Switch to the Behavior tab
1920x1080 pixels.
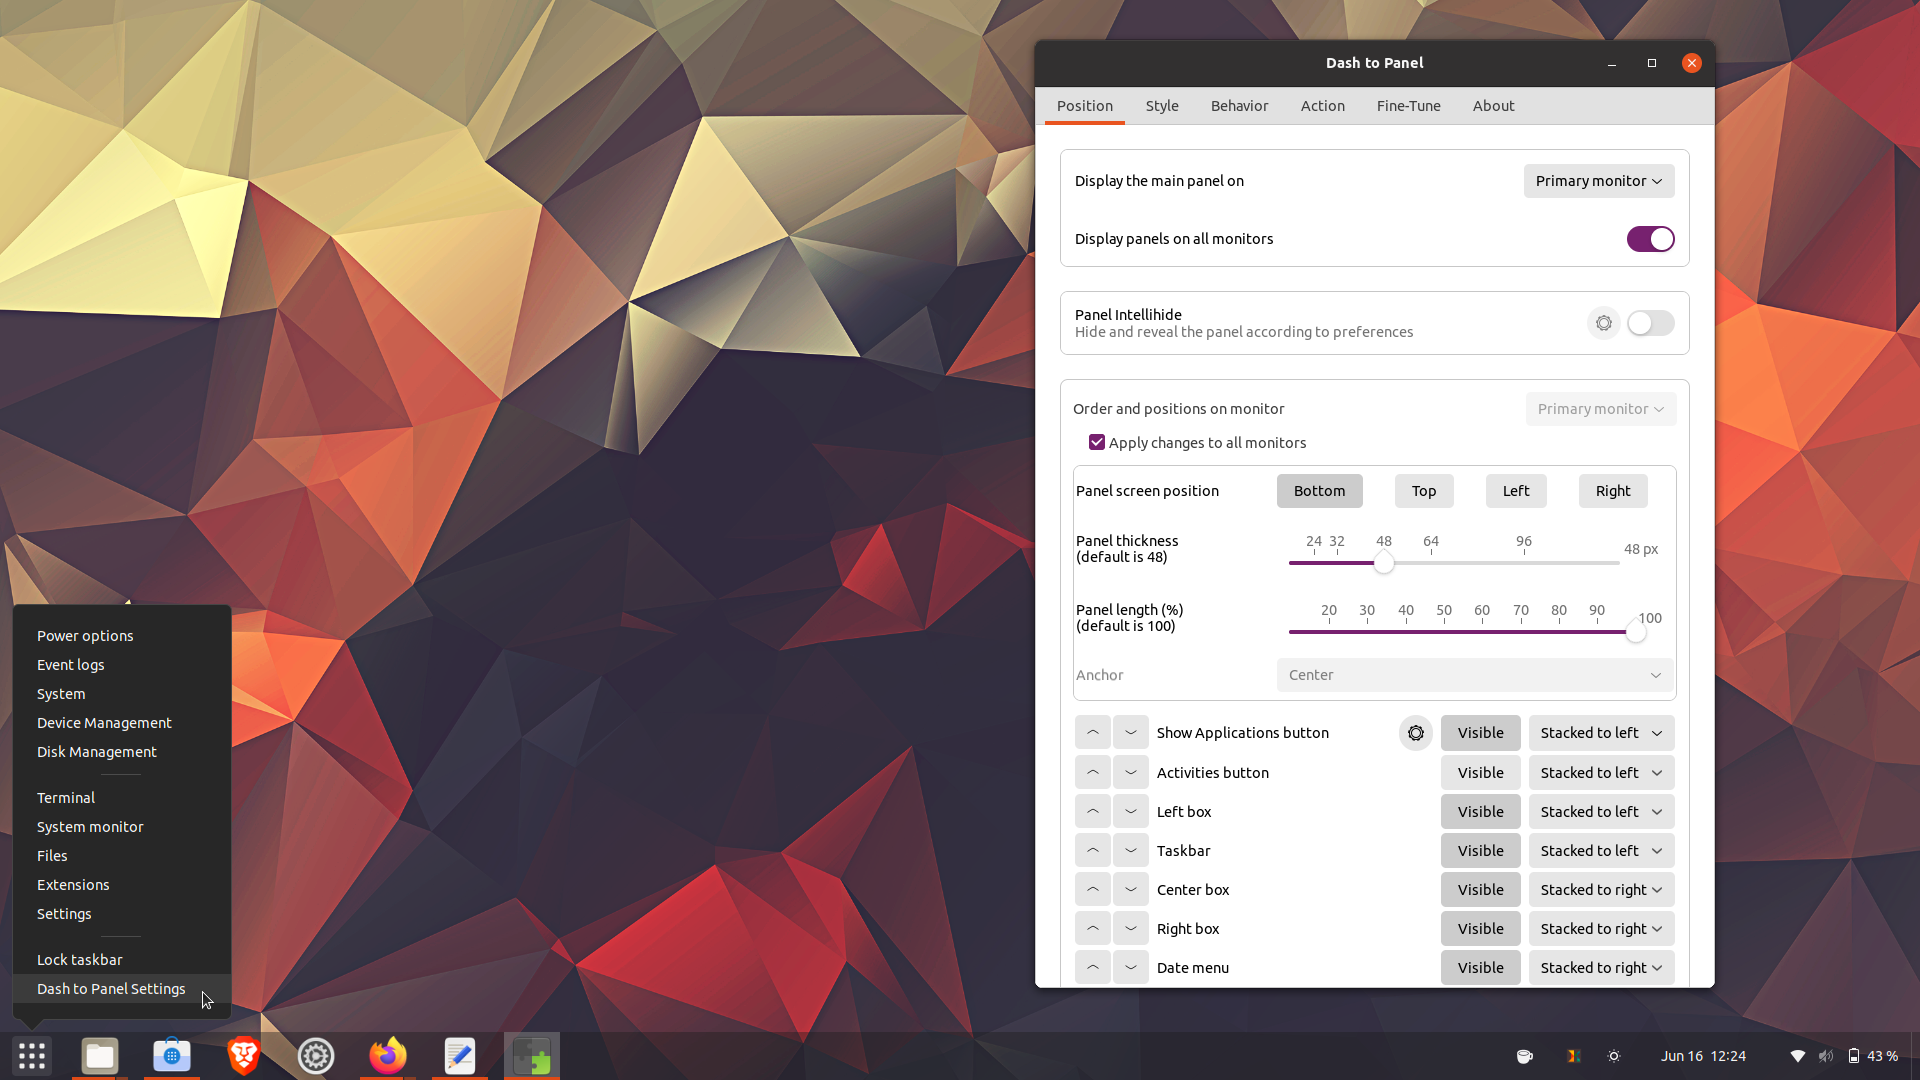click(x=1239, y=106)
